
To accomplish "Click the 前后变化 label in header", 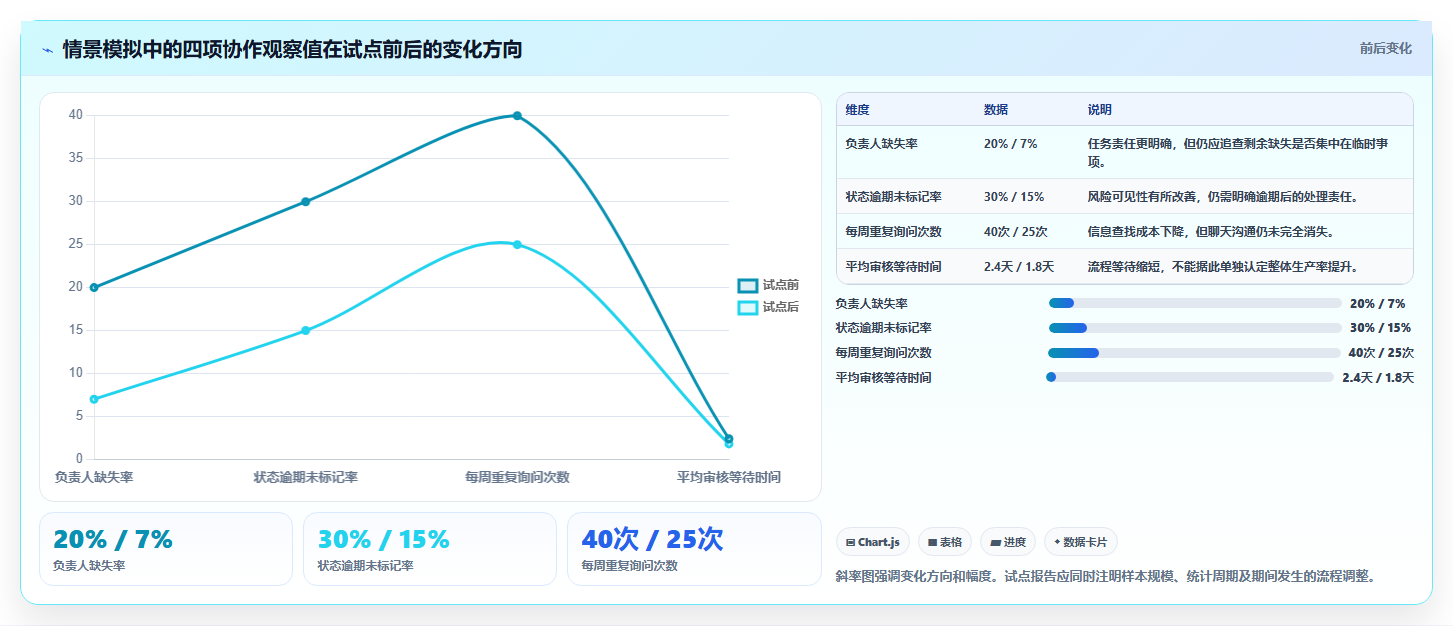I will point(1385,48).
